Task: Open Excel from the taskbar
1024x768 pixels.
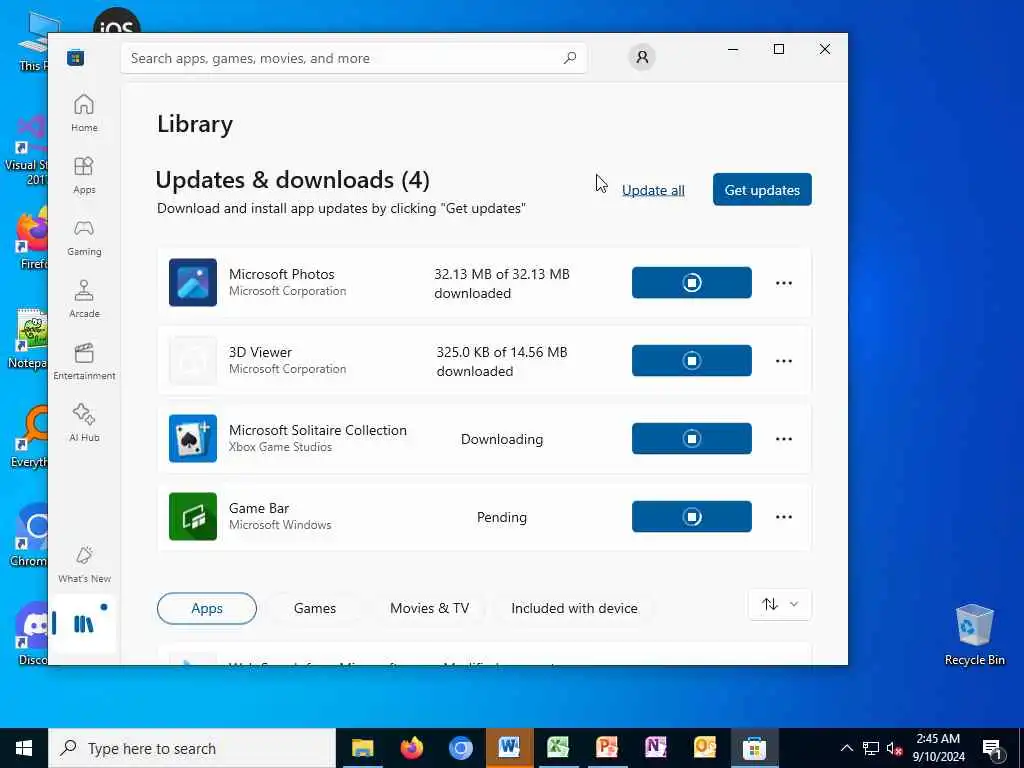Action: (558, 748)
